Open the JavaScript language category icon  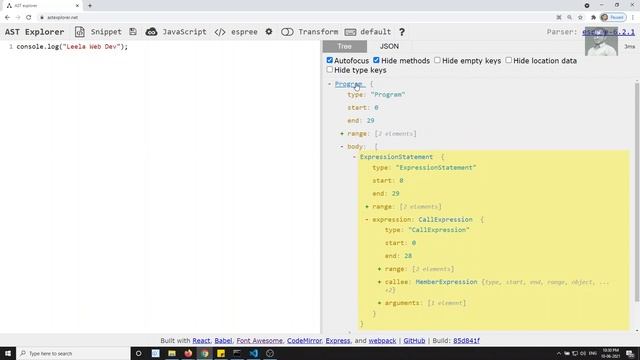pyautogui.click(x=151, y=32)
